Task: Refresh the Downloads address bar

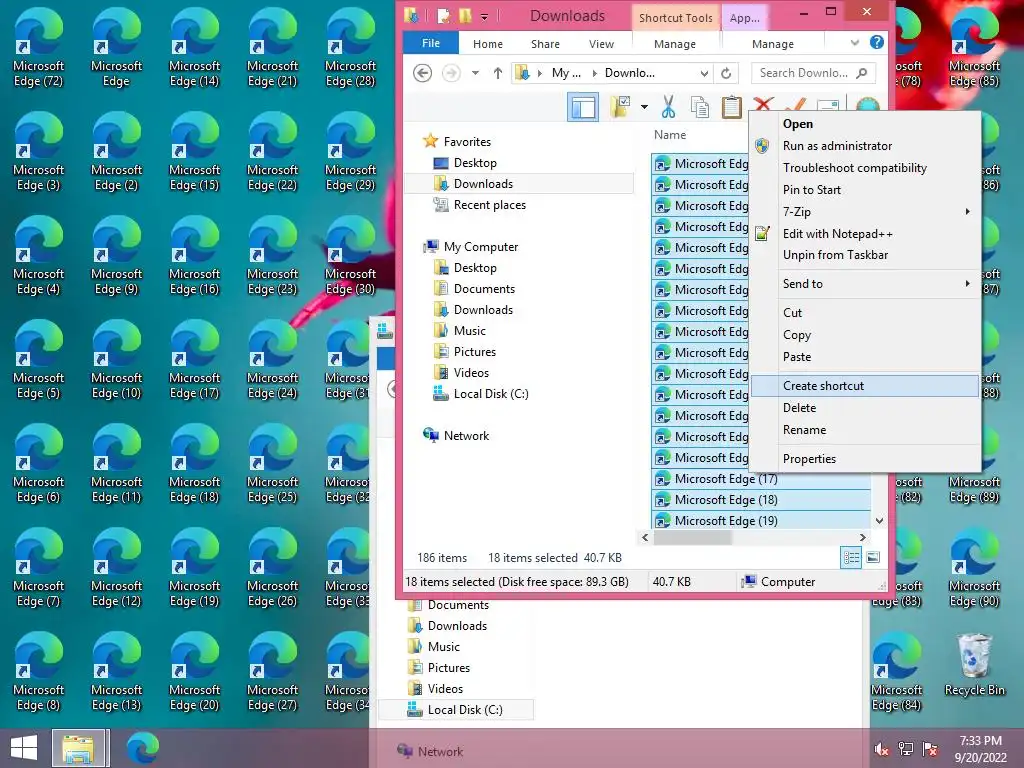Action: [x=726, y=73]
